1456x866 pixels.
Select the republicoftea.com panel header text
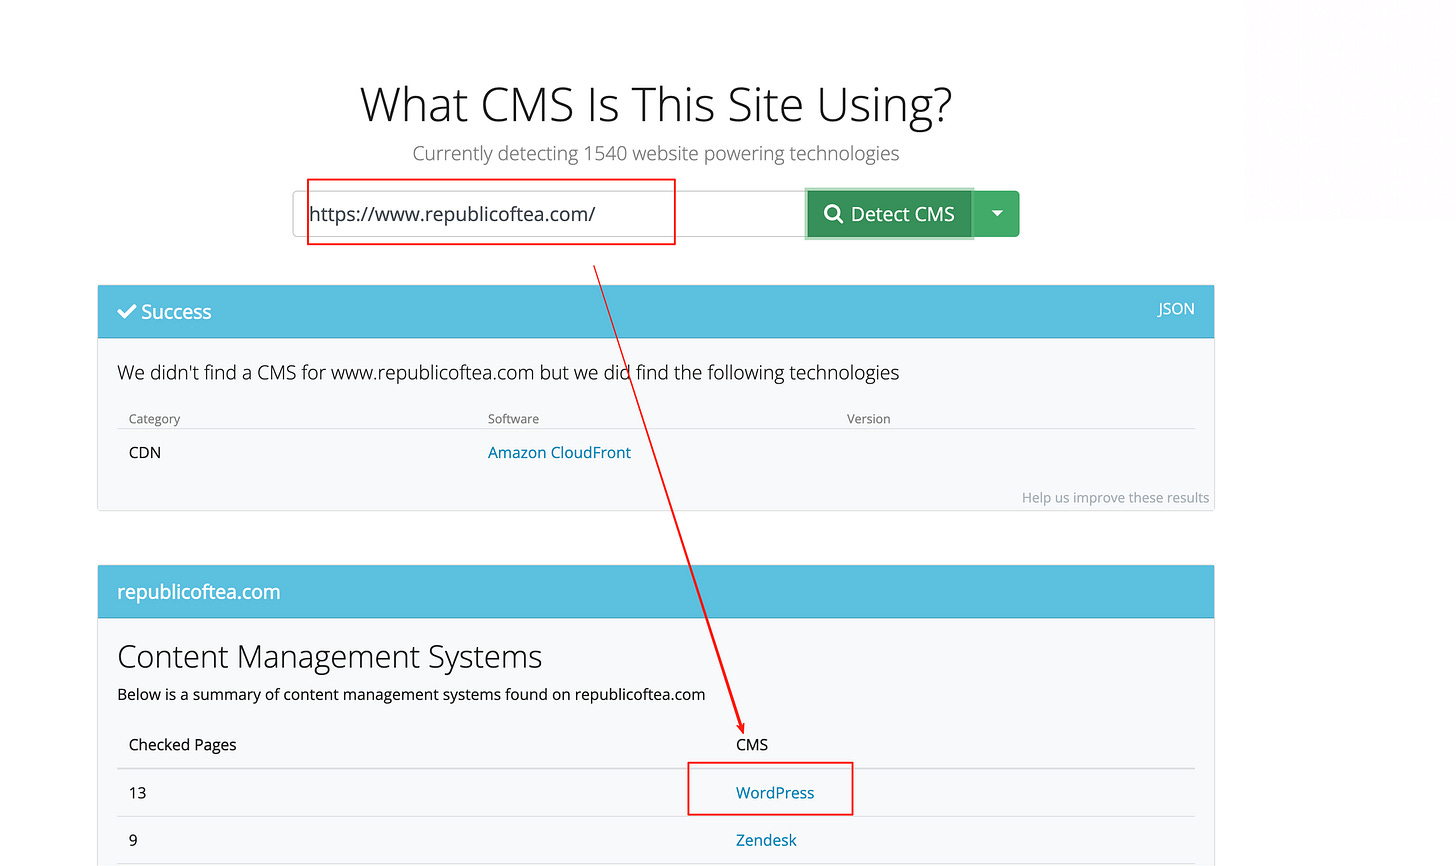pos(199,592)
